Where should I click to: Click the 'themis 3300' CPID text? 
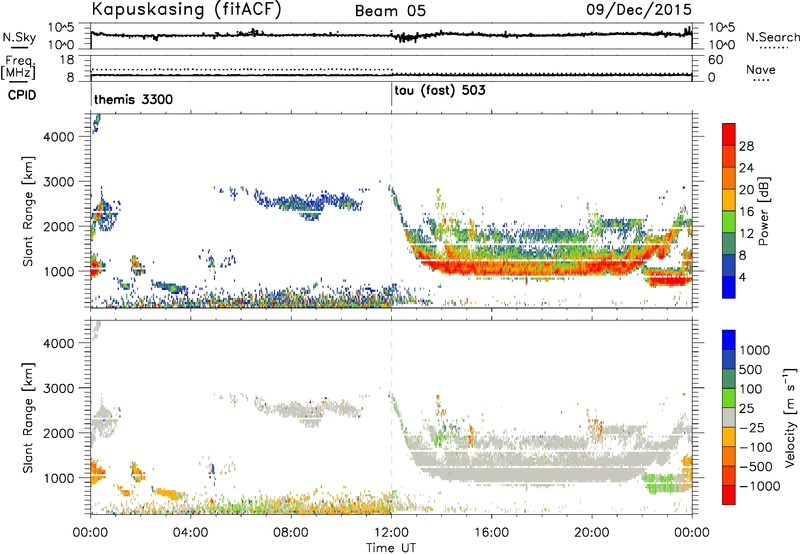click(133, 99)
